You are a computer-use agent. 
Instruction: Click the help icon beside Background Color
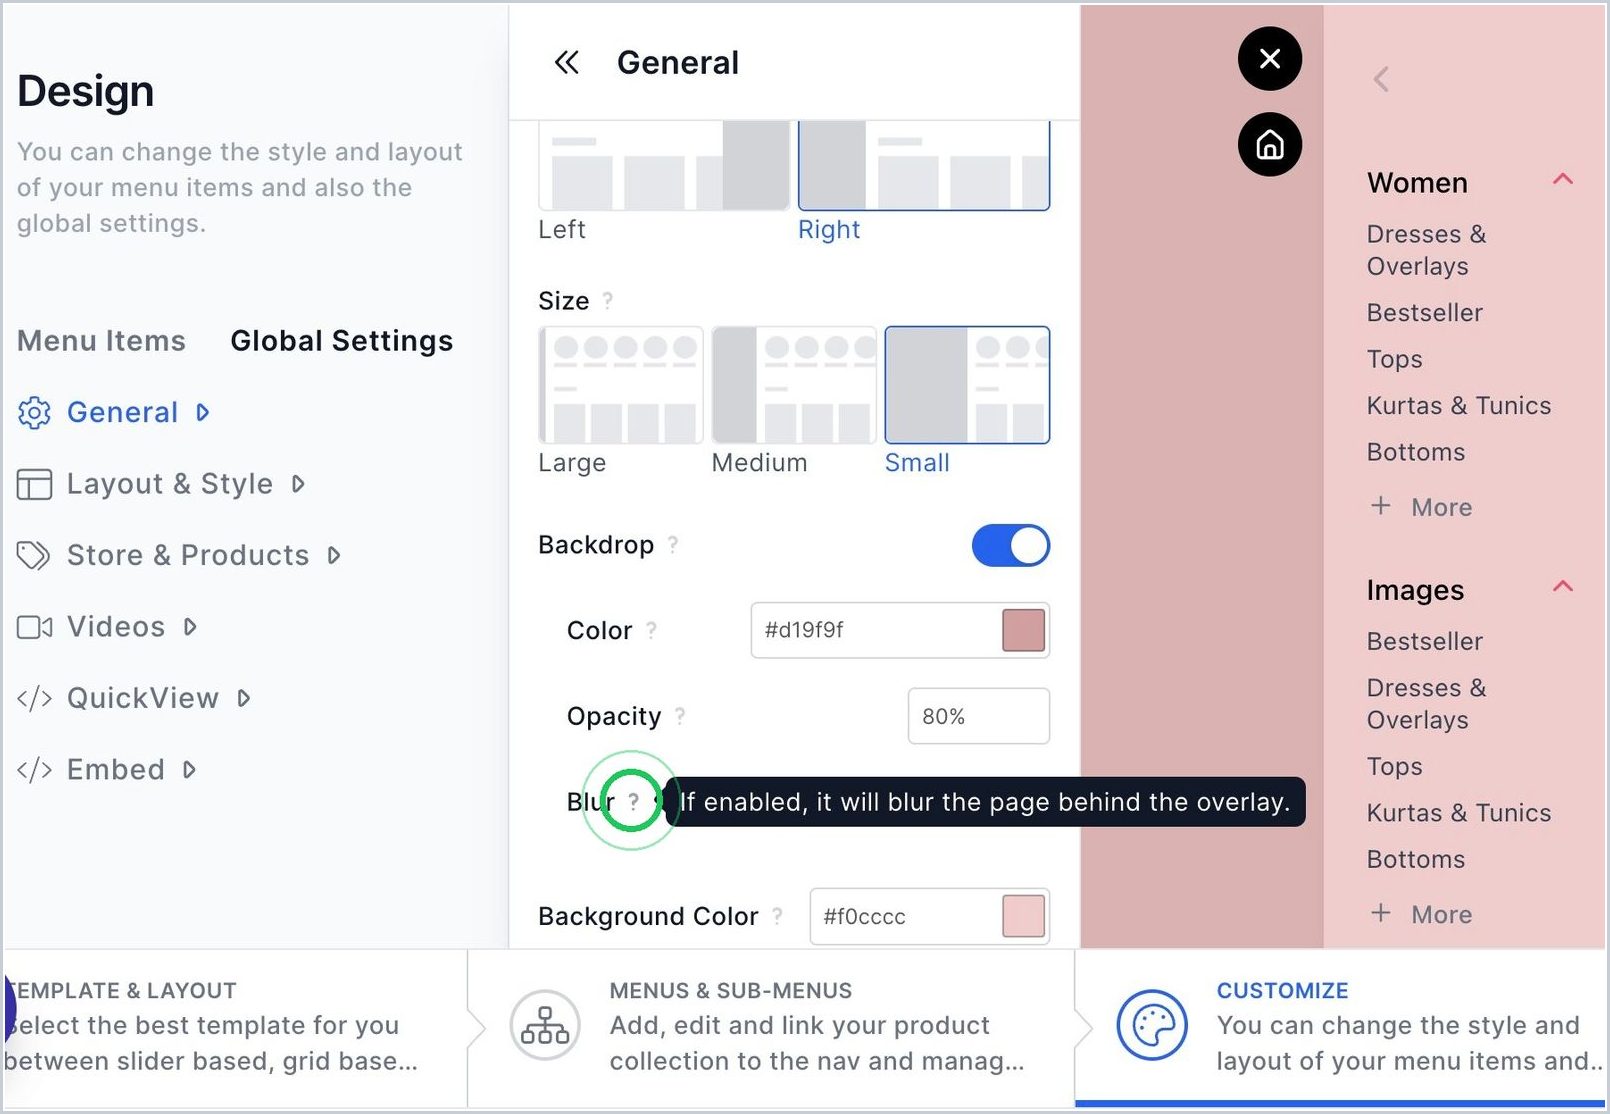pyautogui.click(x=777, y=915)
